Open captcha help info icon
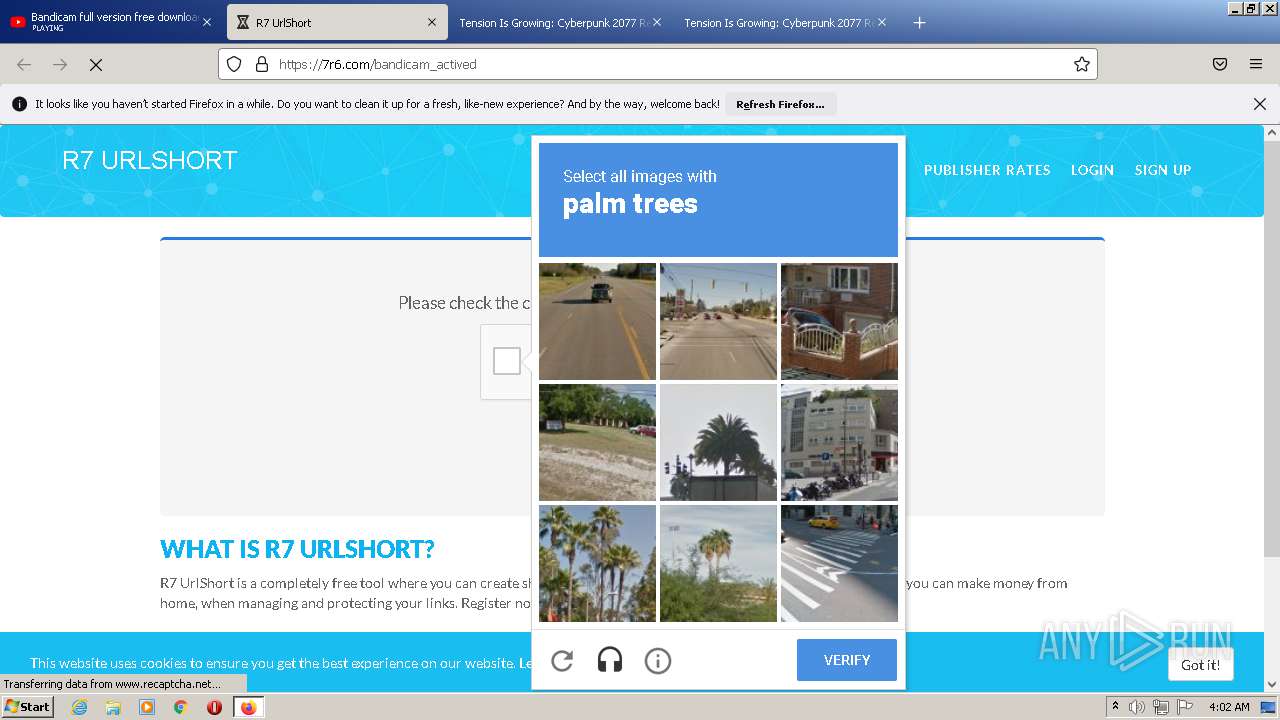This screenshot has height=720, width=1280. [x=657, y=660]
